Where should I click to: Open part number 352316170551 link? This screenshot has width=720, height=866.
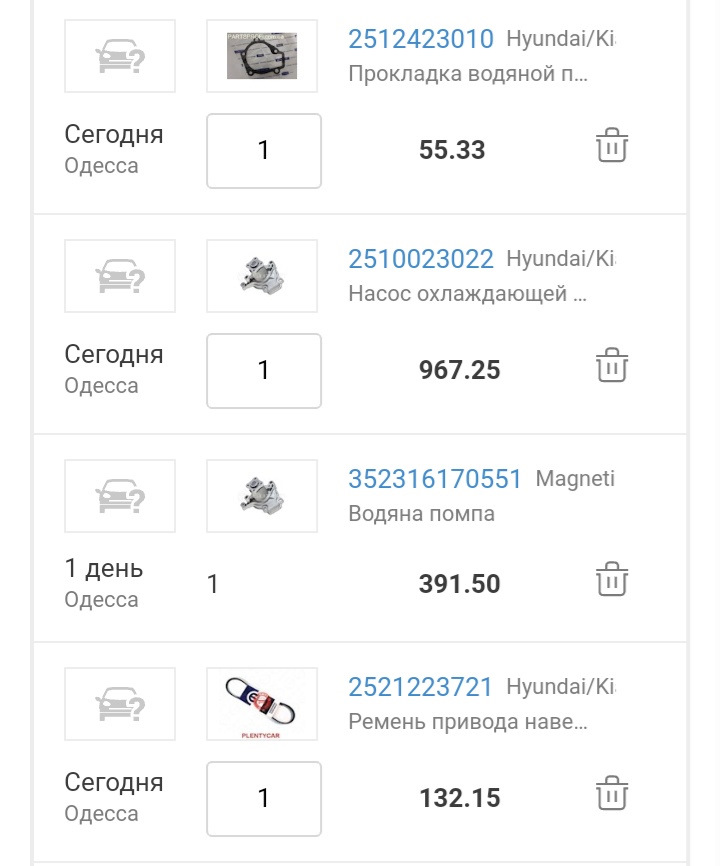point(435,480)
